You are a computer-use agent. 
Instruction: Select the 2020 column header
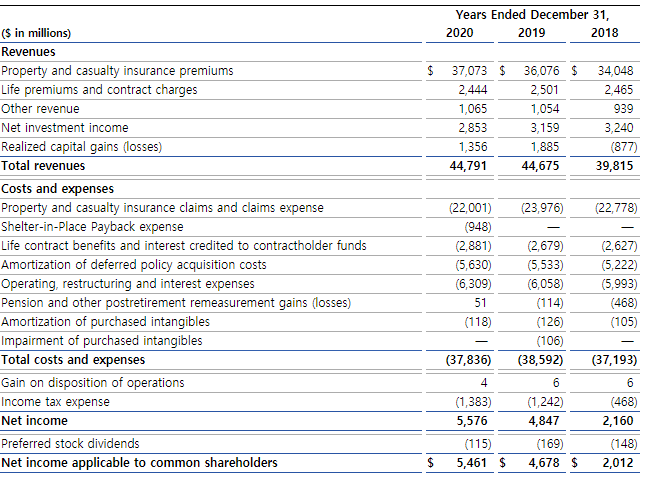tap(459, 33)
